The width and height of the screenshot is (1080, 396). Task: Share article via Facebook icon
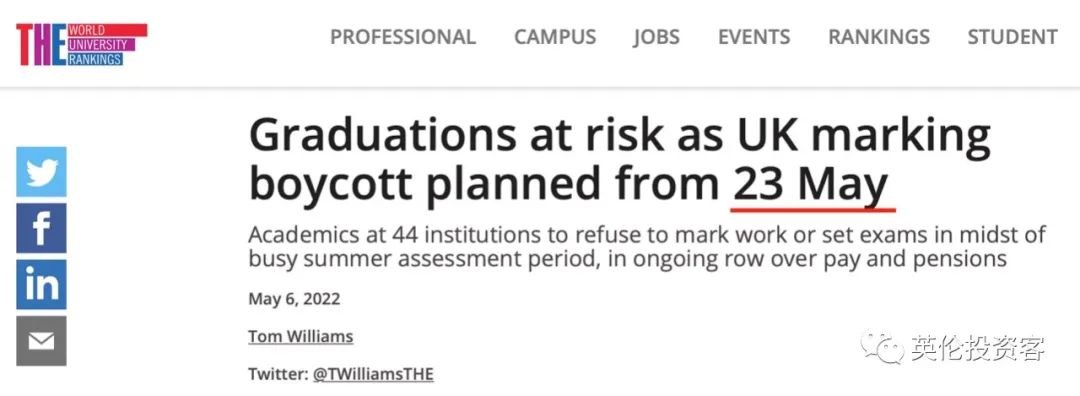coord(41,228)
